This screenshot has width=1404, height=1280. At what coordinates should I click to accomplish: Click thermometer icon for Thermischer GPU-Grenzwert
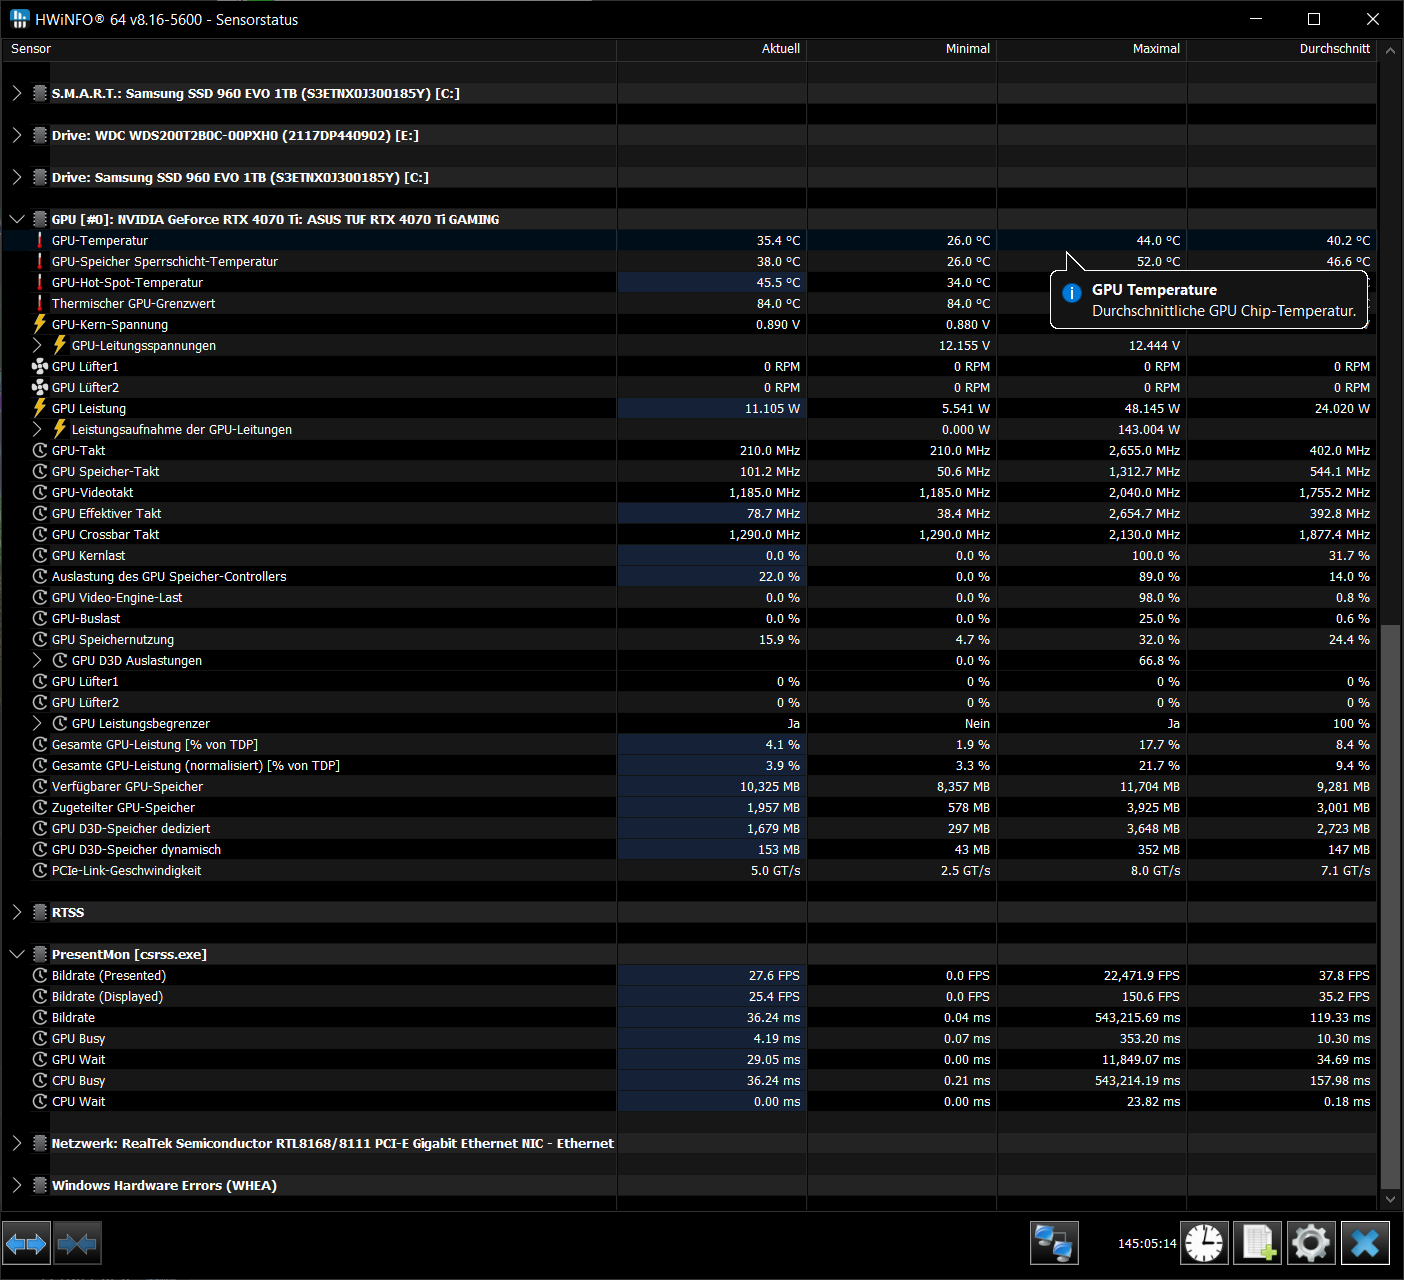pos(40,304)
